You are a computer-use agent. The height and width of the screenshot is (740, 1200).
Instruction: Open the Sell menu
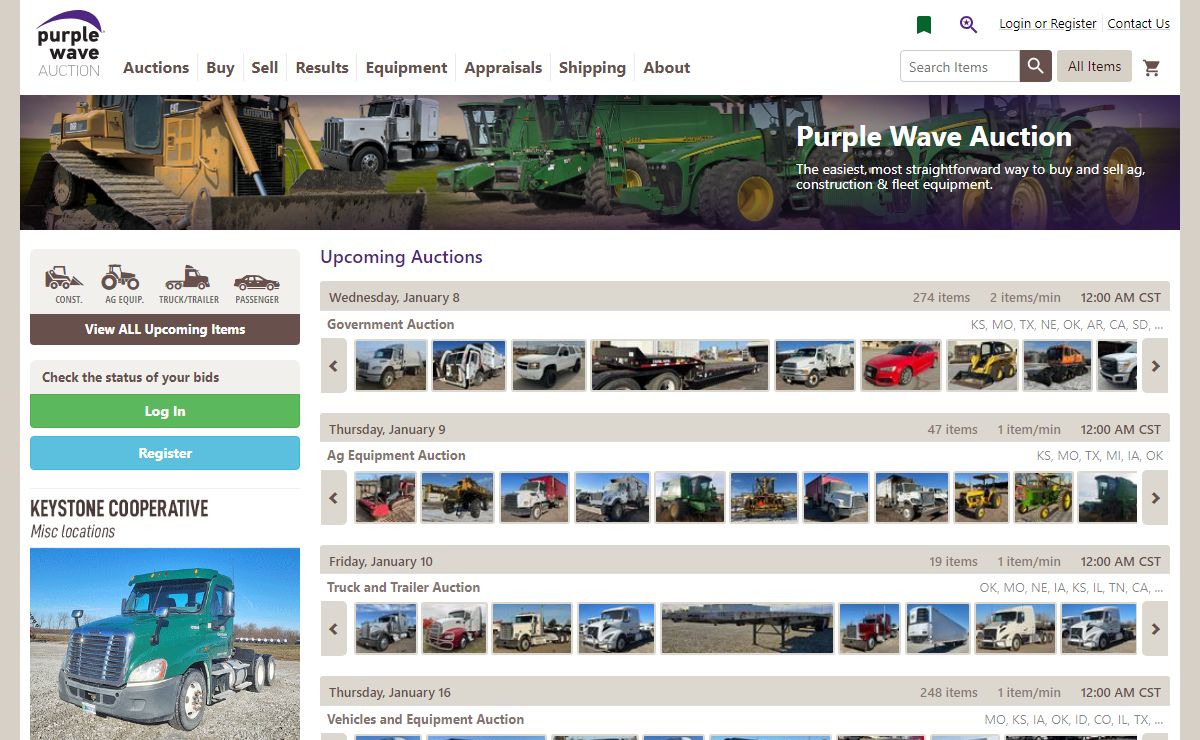coord(265,68)
